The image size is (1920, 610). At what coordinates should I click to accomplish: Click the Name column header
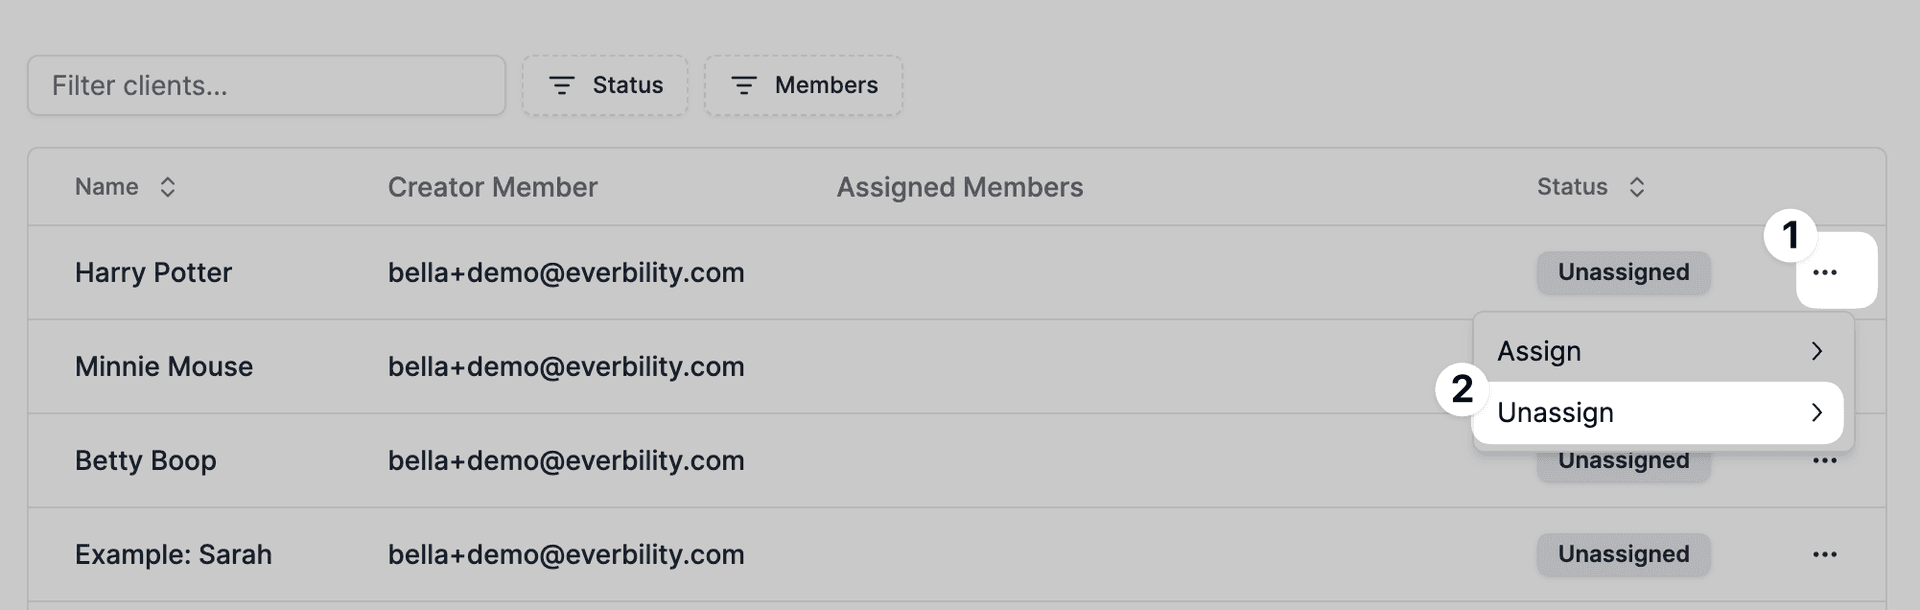(x=107, y=186)
